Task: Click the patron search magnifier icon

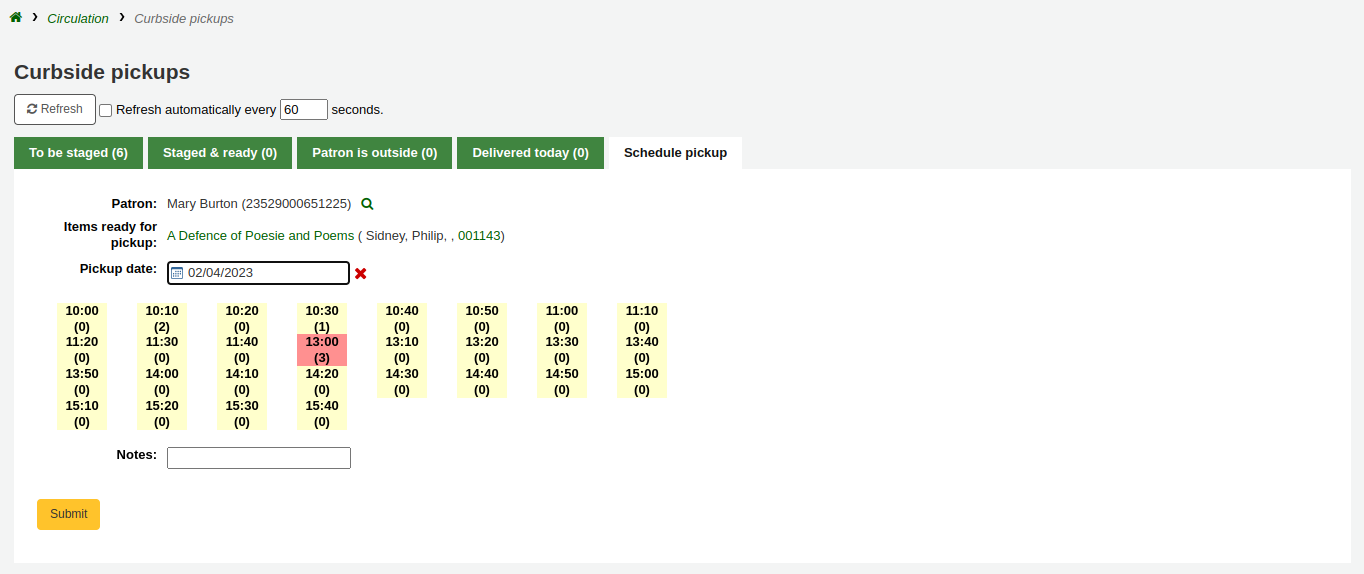Action: (x=367, y=204)
